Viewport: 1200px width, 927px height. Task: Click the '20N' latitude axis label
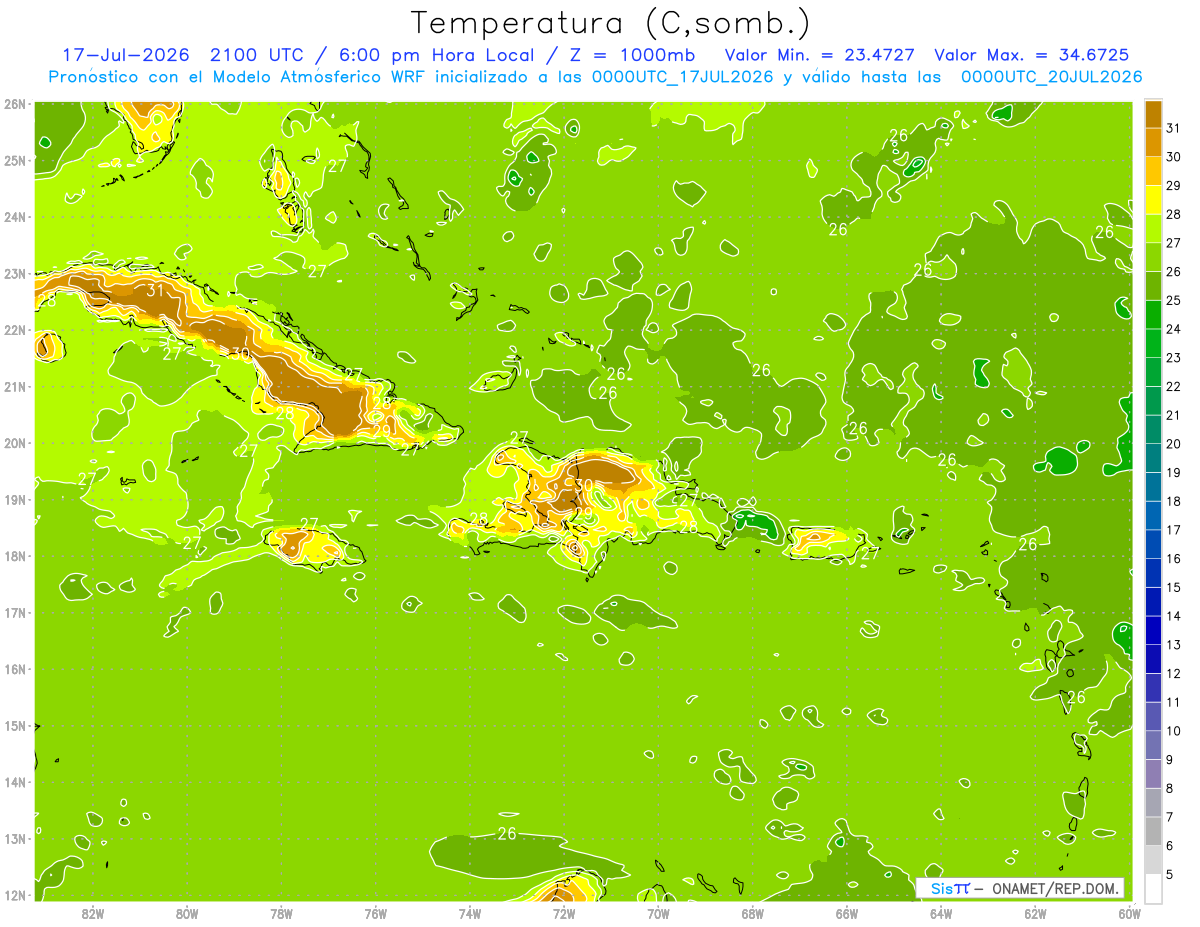[x=15, y=443]
